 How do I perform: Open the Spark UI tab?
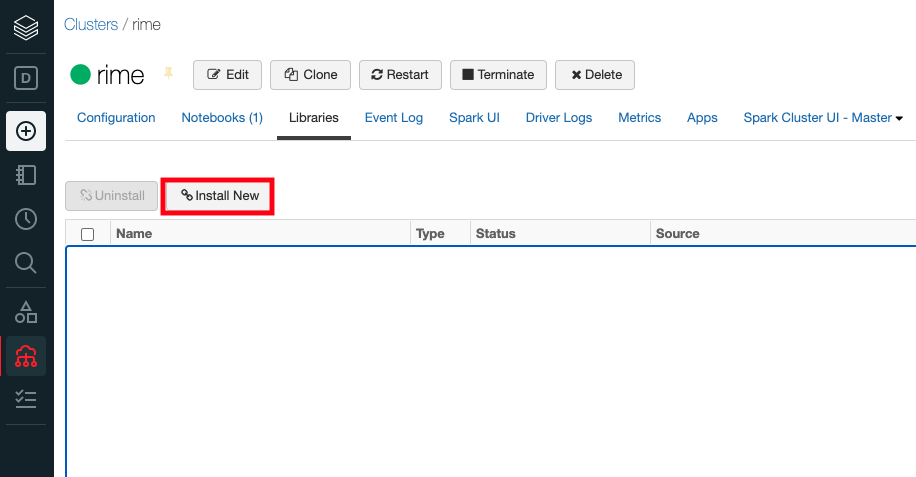(x=474, y=117)
